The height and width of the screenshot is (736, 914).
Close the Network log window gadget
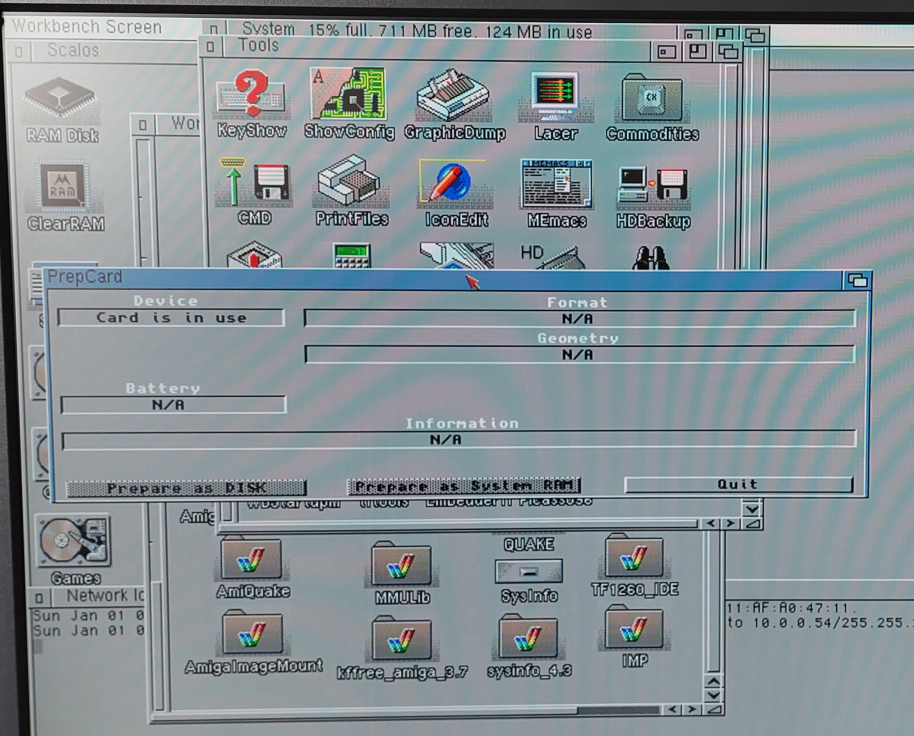tap(39, 597)
